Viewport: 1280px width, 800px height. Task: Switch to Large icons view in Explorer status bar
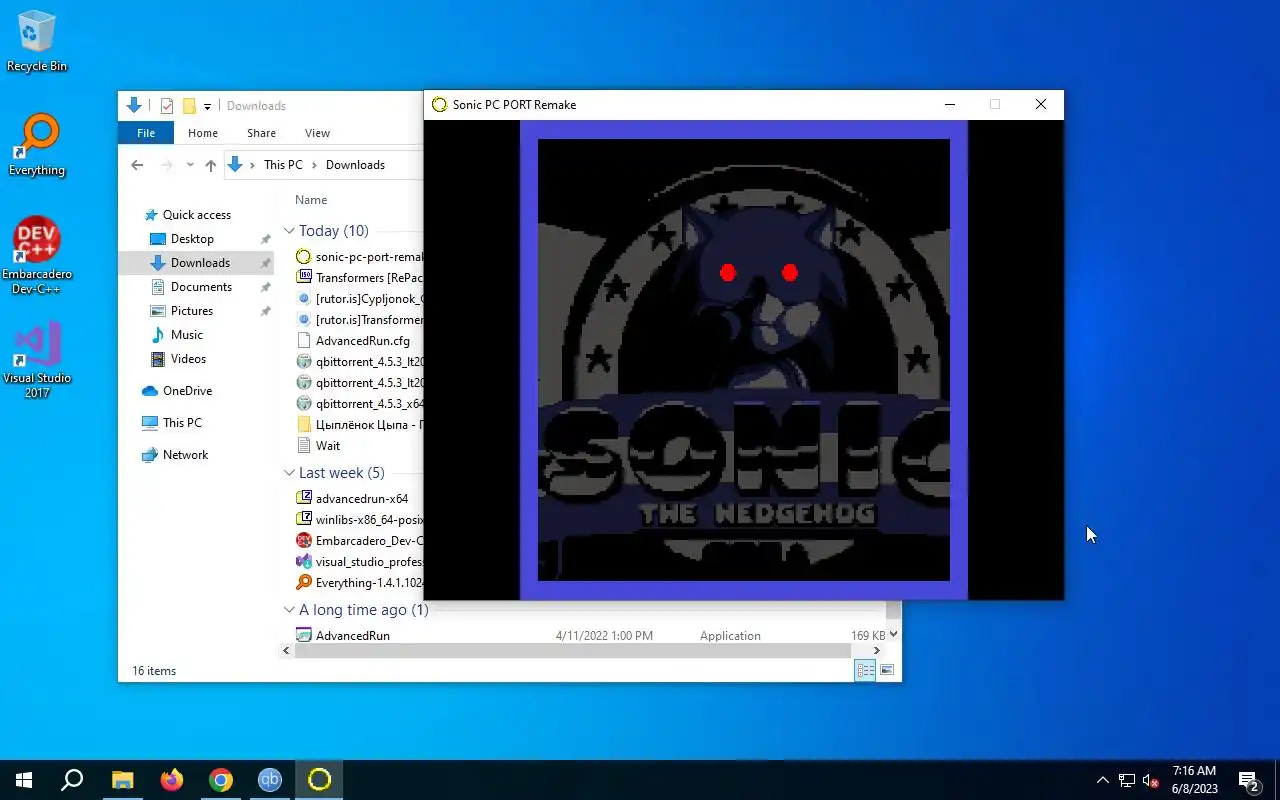click(887, 671)
